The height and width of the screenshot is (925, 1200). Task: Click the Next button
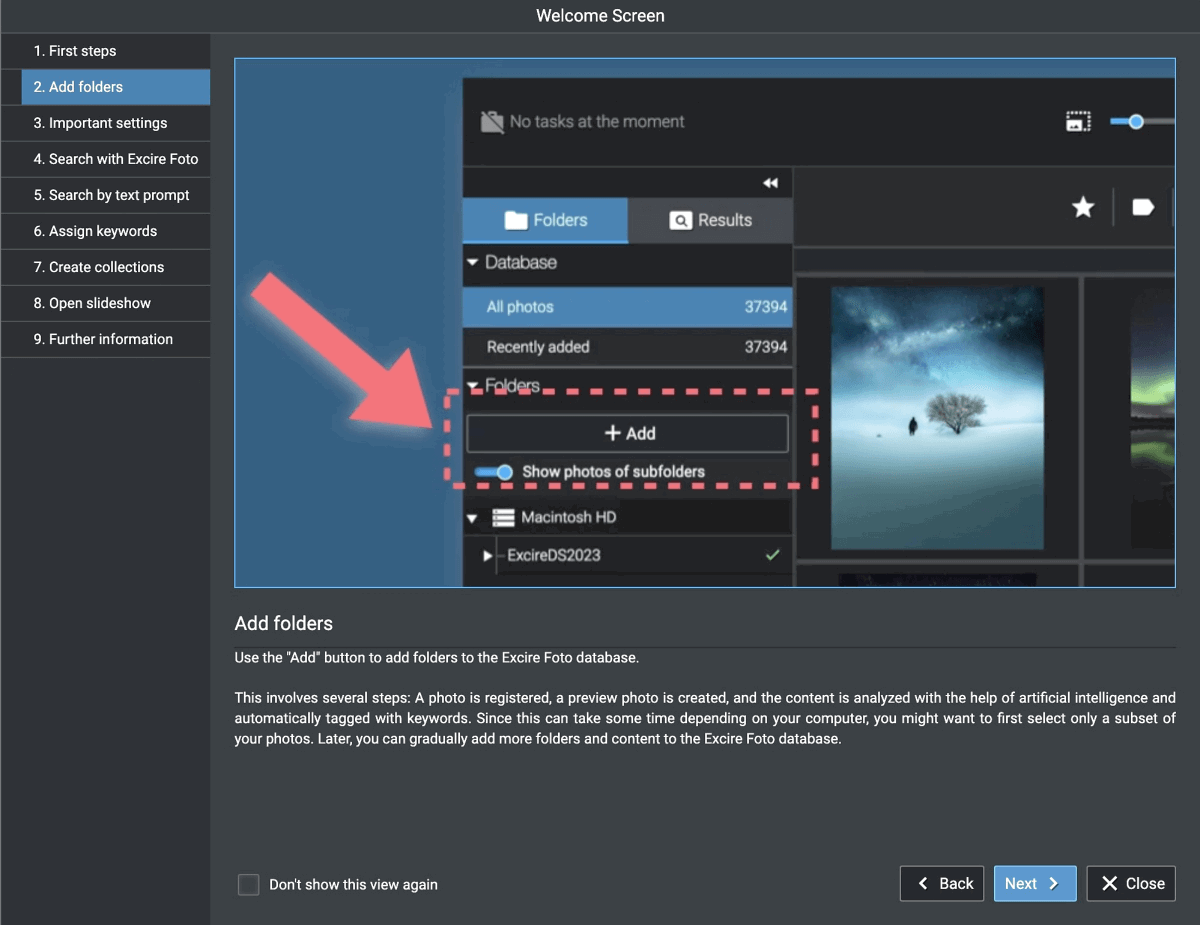coord(1035,883)
